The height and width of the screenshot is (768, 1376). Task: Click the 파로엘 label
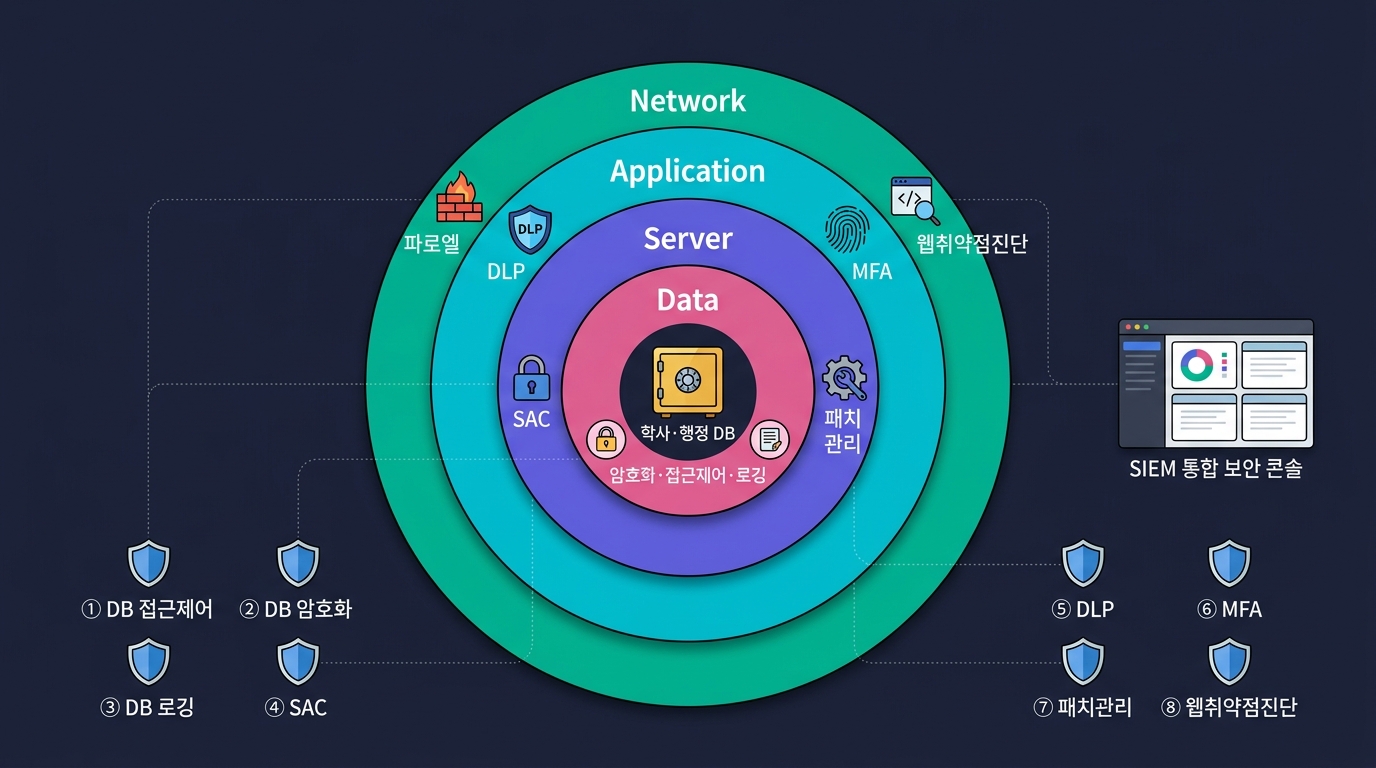tap(431, 243)
